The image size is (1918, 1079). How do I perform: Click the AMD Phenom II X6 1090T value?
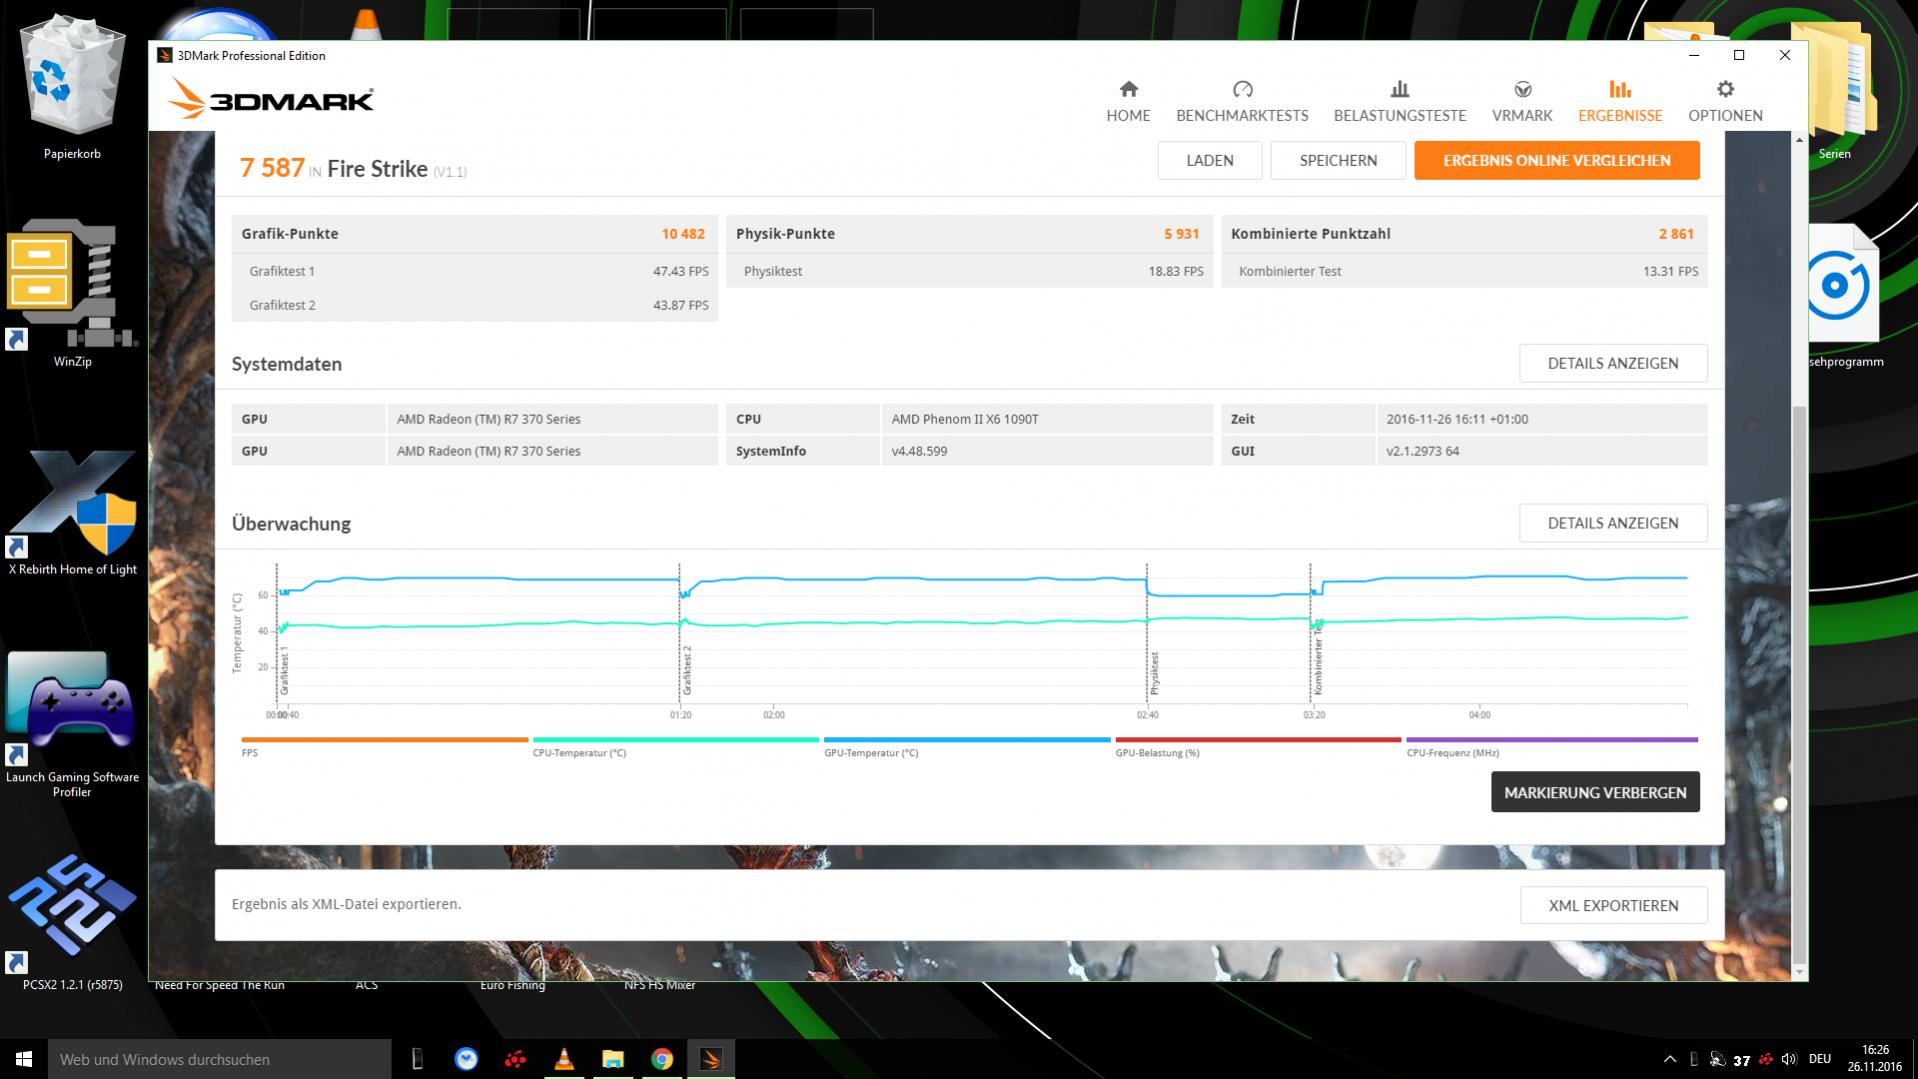click(965, 419)
